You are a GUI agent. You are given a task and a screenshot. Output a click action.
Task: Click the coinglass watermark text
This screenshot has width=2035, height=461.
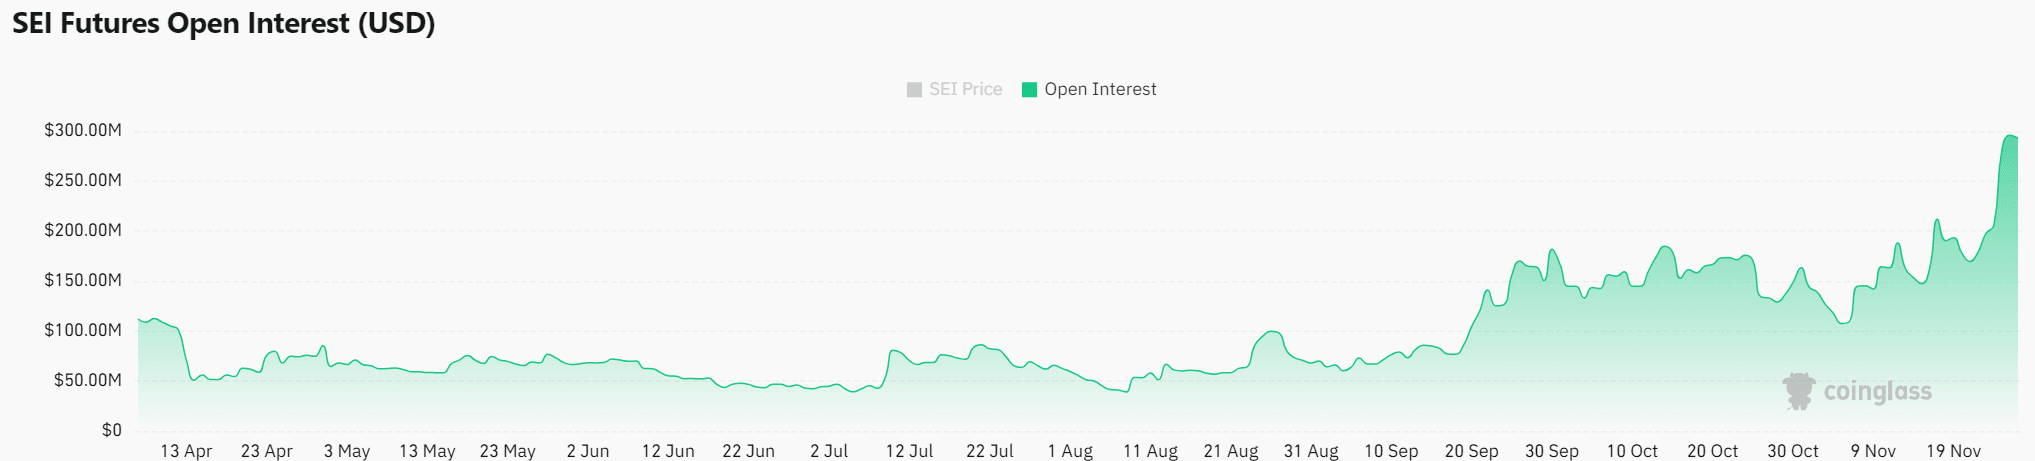tap(1877, 391)
